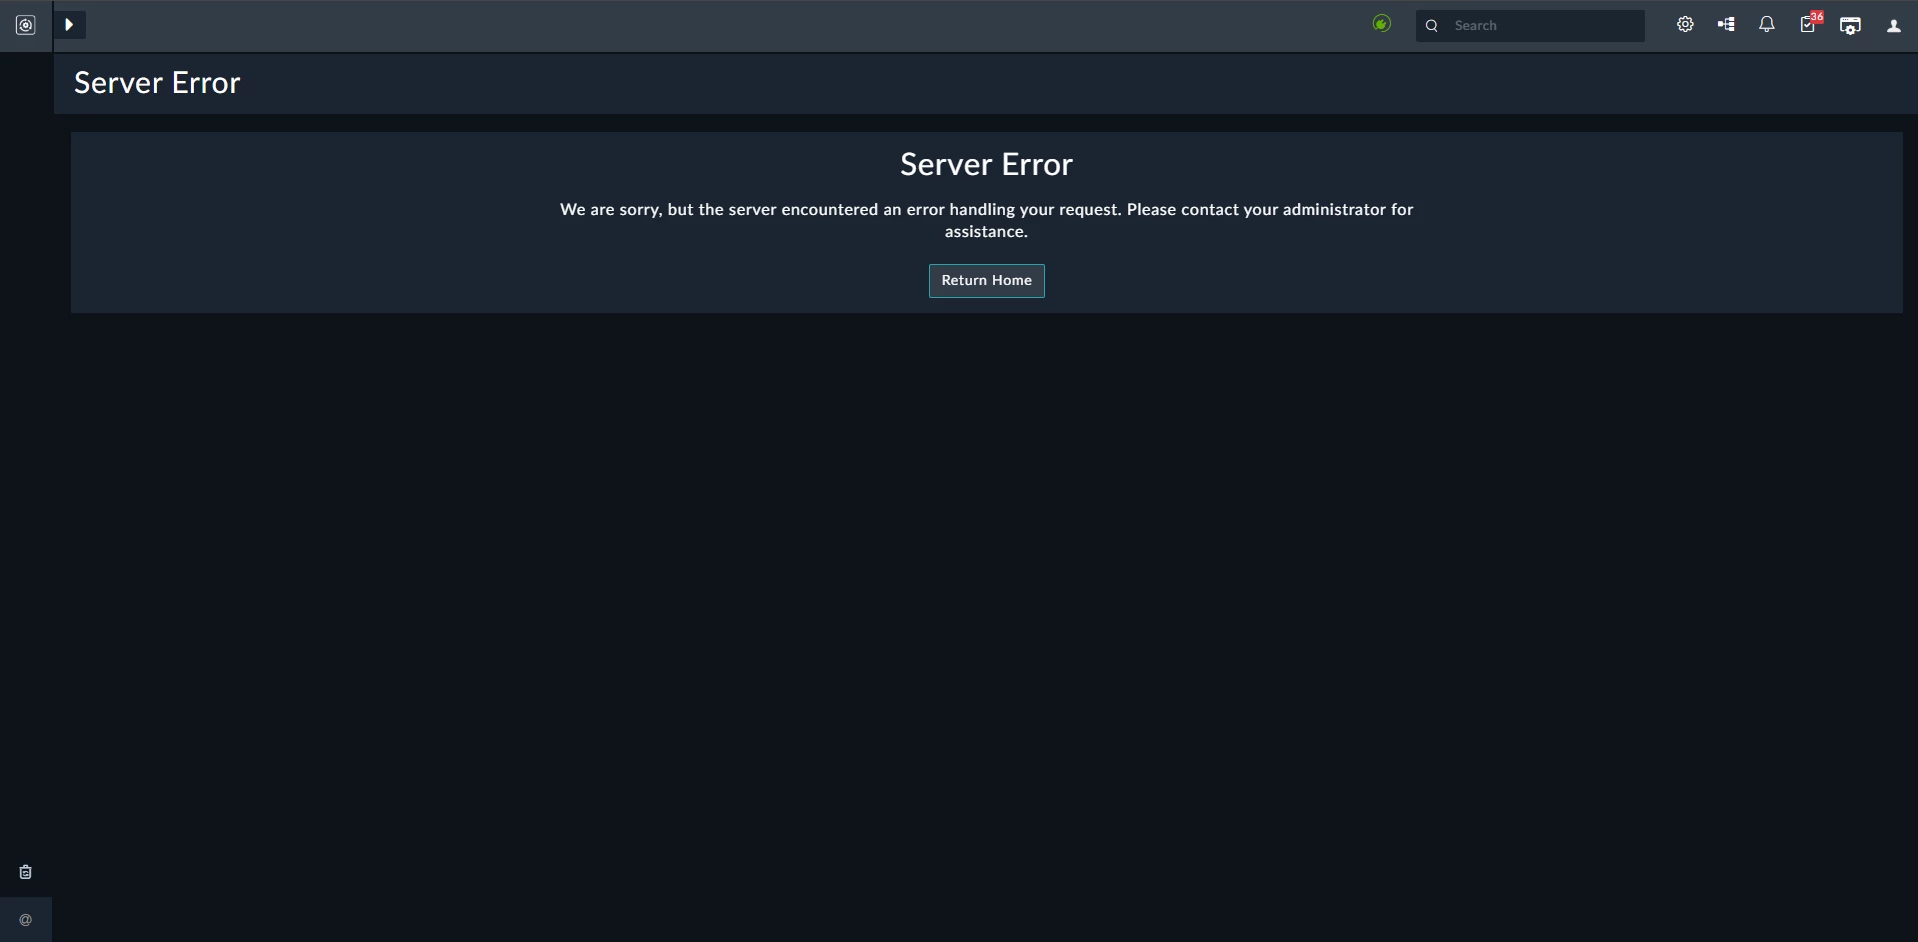Click the application logo in the top-left corner

pyautogui.click(x=26, y=25)
